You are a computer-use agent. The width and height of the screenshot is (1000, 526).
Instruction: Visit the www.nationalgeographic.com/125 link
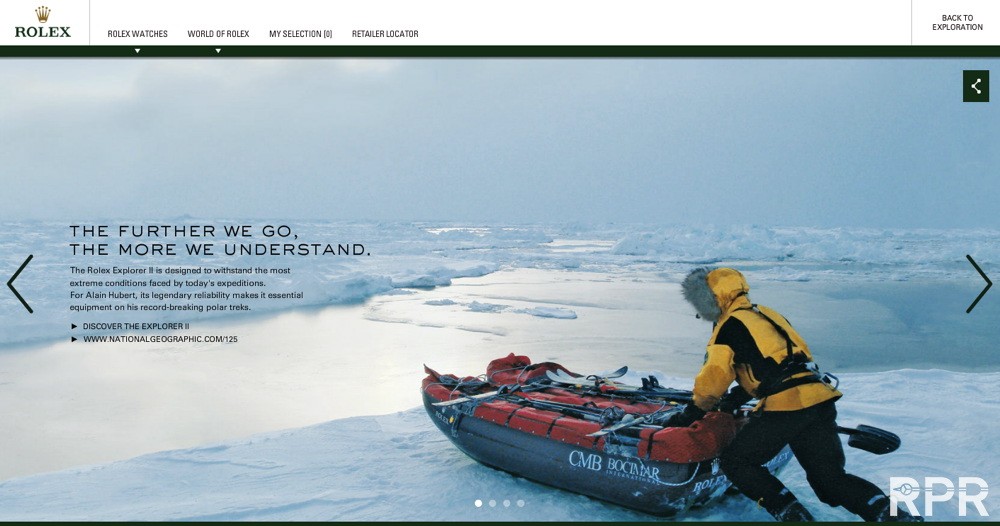(160, 339)
